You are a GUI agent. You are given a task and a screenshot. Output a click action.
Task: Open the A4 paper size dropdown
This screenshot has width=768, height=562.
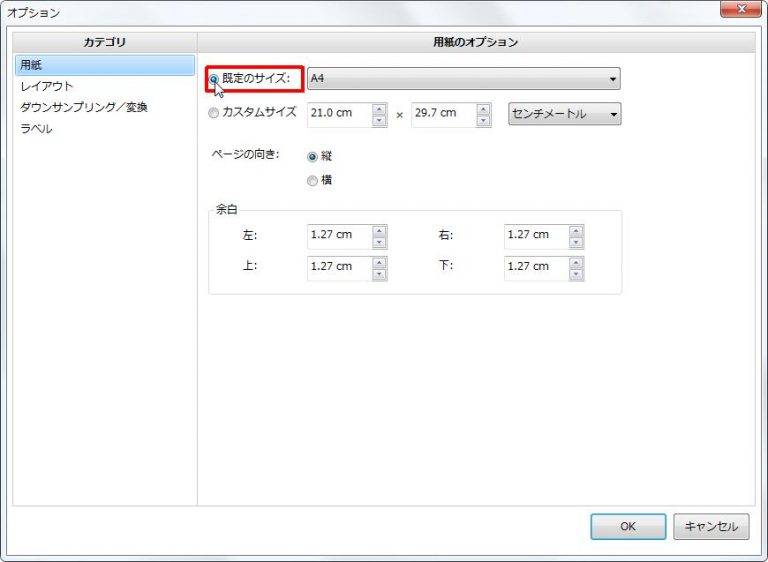(x=463, y=79)
